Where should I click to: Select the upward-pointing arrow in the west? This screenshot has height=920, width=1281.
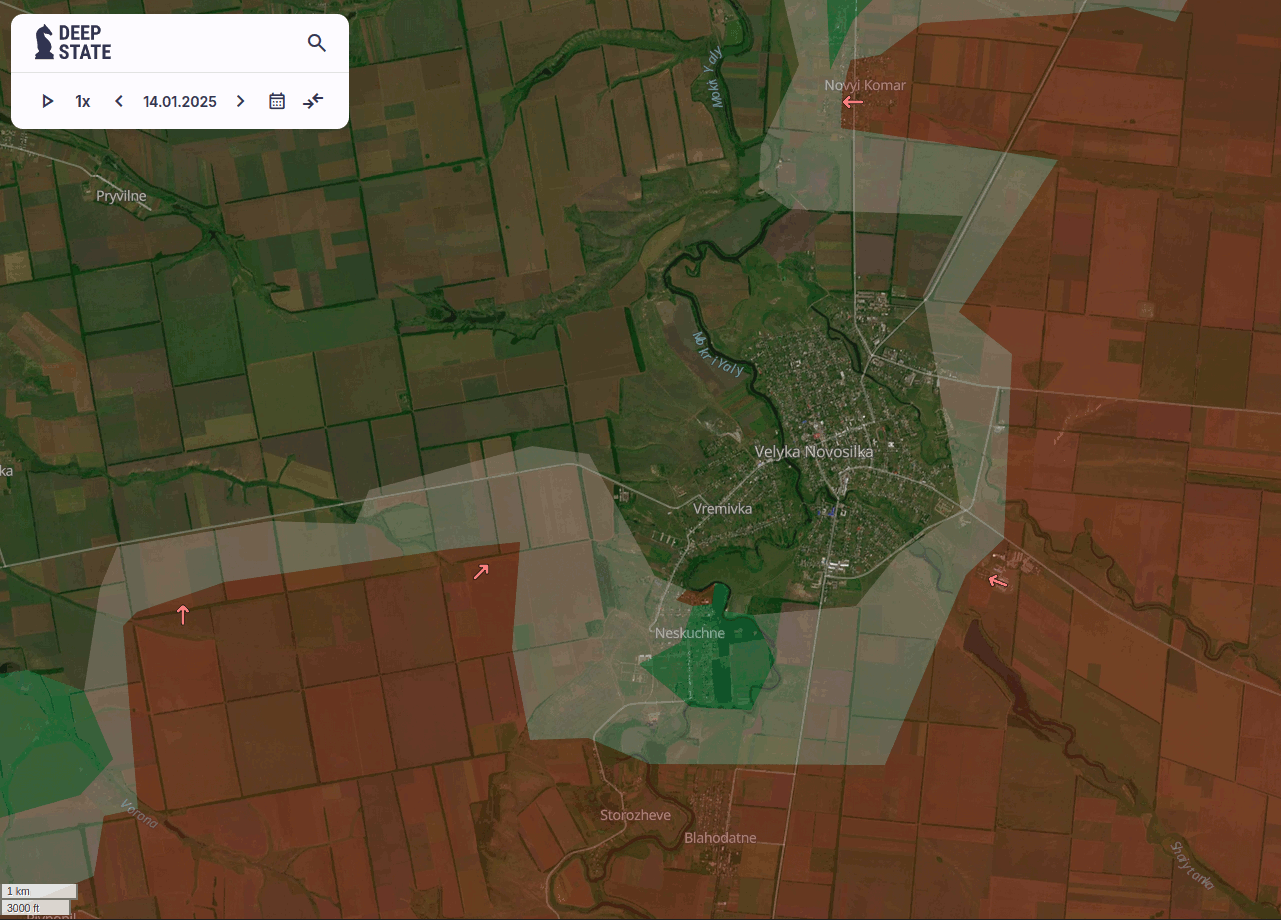click(183, 614)
